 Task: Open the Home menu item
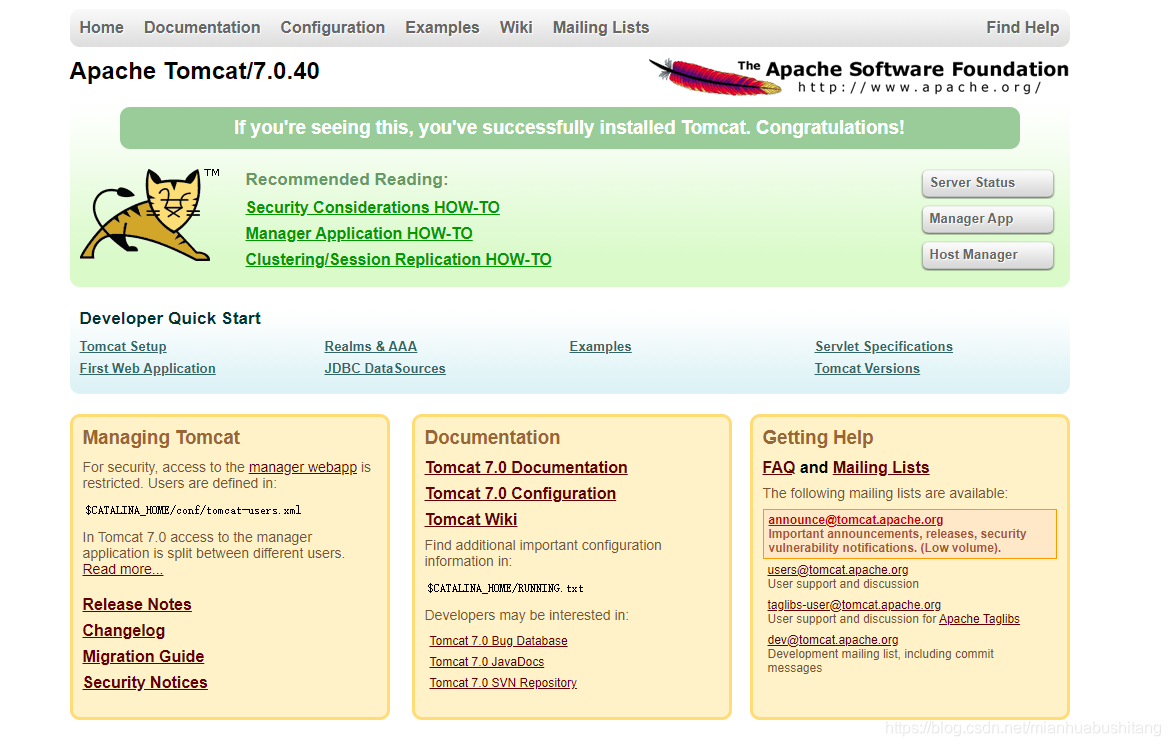101,28
